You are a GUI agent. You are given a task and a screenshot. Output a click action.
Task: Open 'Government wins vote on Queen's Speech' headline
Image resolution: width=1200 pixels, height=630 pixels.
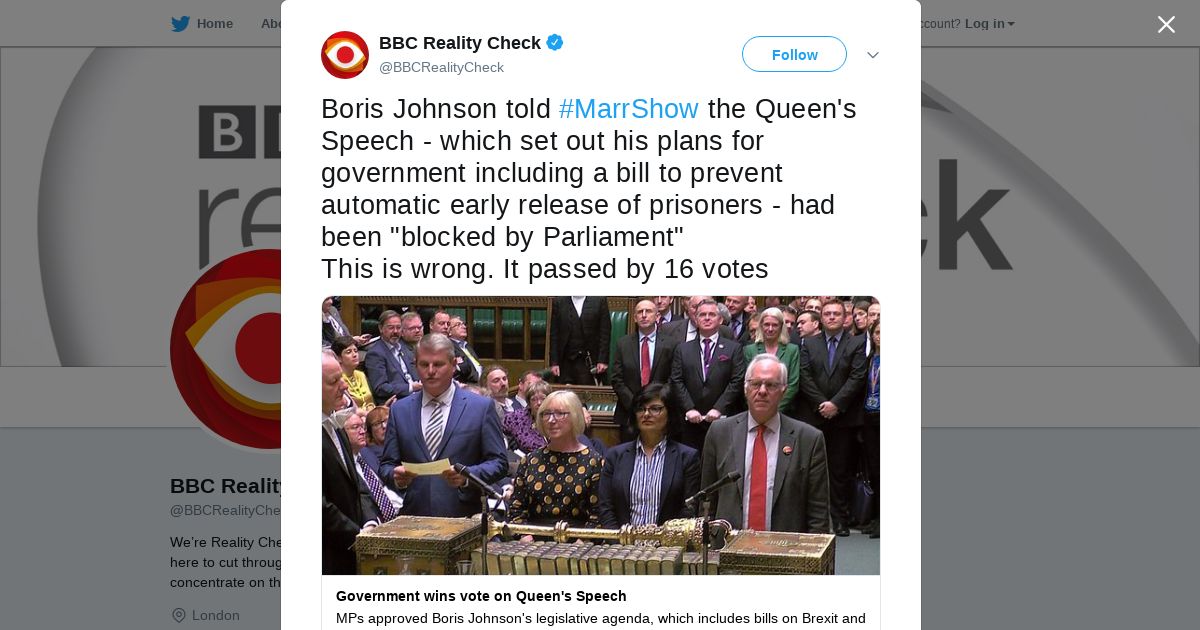pos(481,596)
